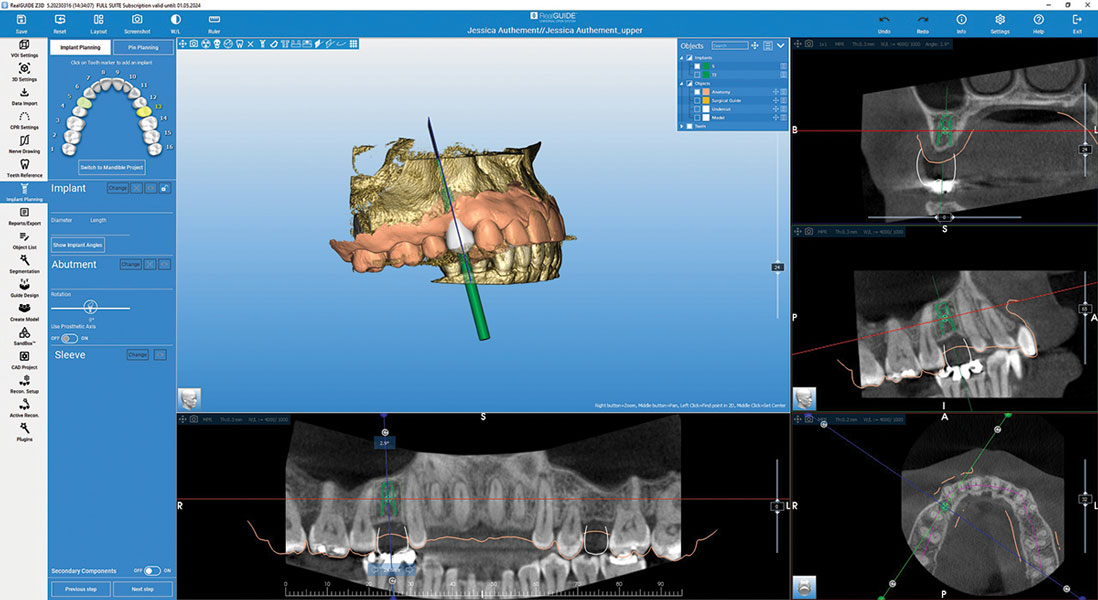This screenshot has width=1098, height=600.
Task: Collapse the Implants tree group
Action: [682, 58]
